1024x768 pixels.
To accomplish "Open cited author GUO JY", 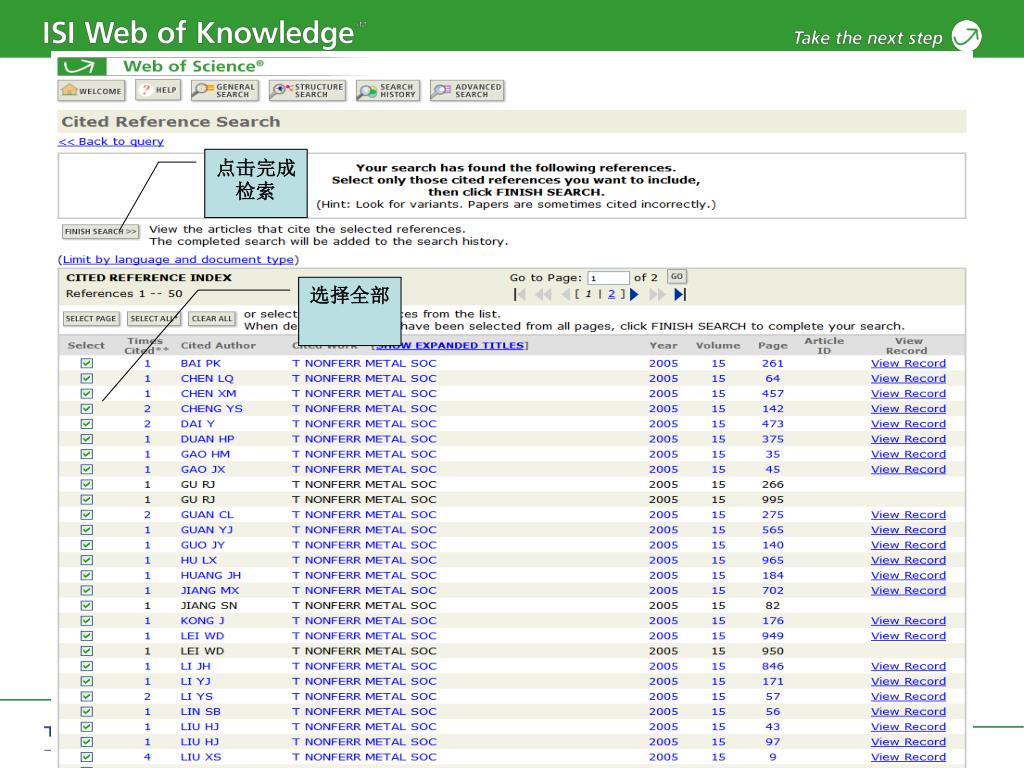I will click(202, 545).
